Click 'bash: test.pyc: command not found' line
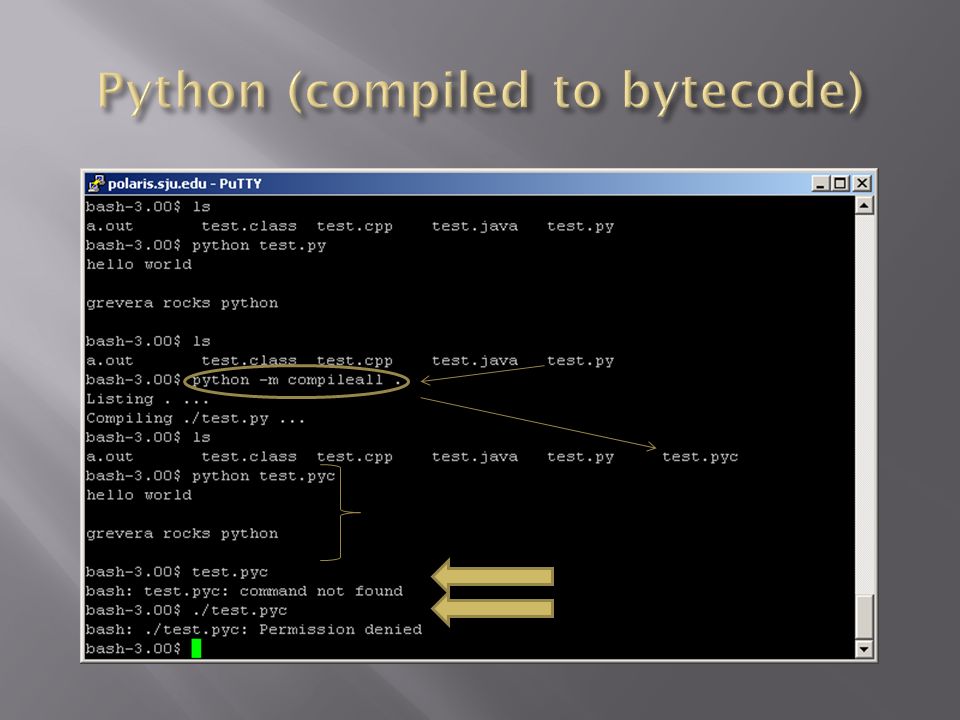This screenshot has height=720, width=960. click(x=244, y=591)
